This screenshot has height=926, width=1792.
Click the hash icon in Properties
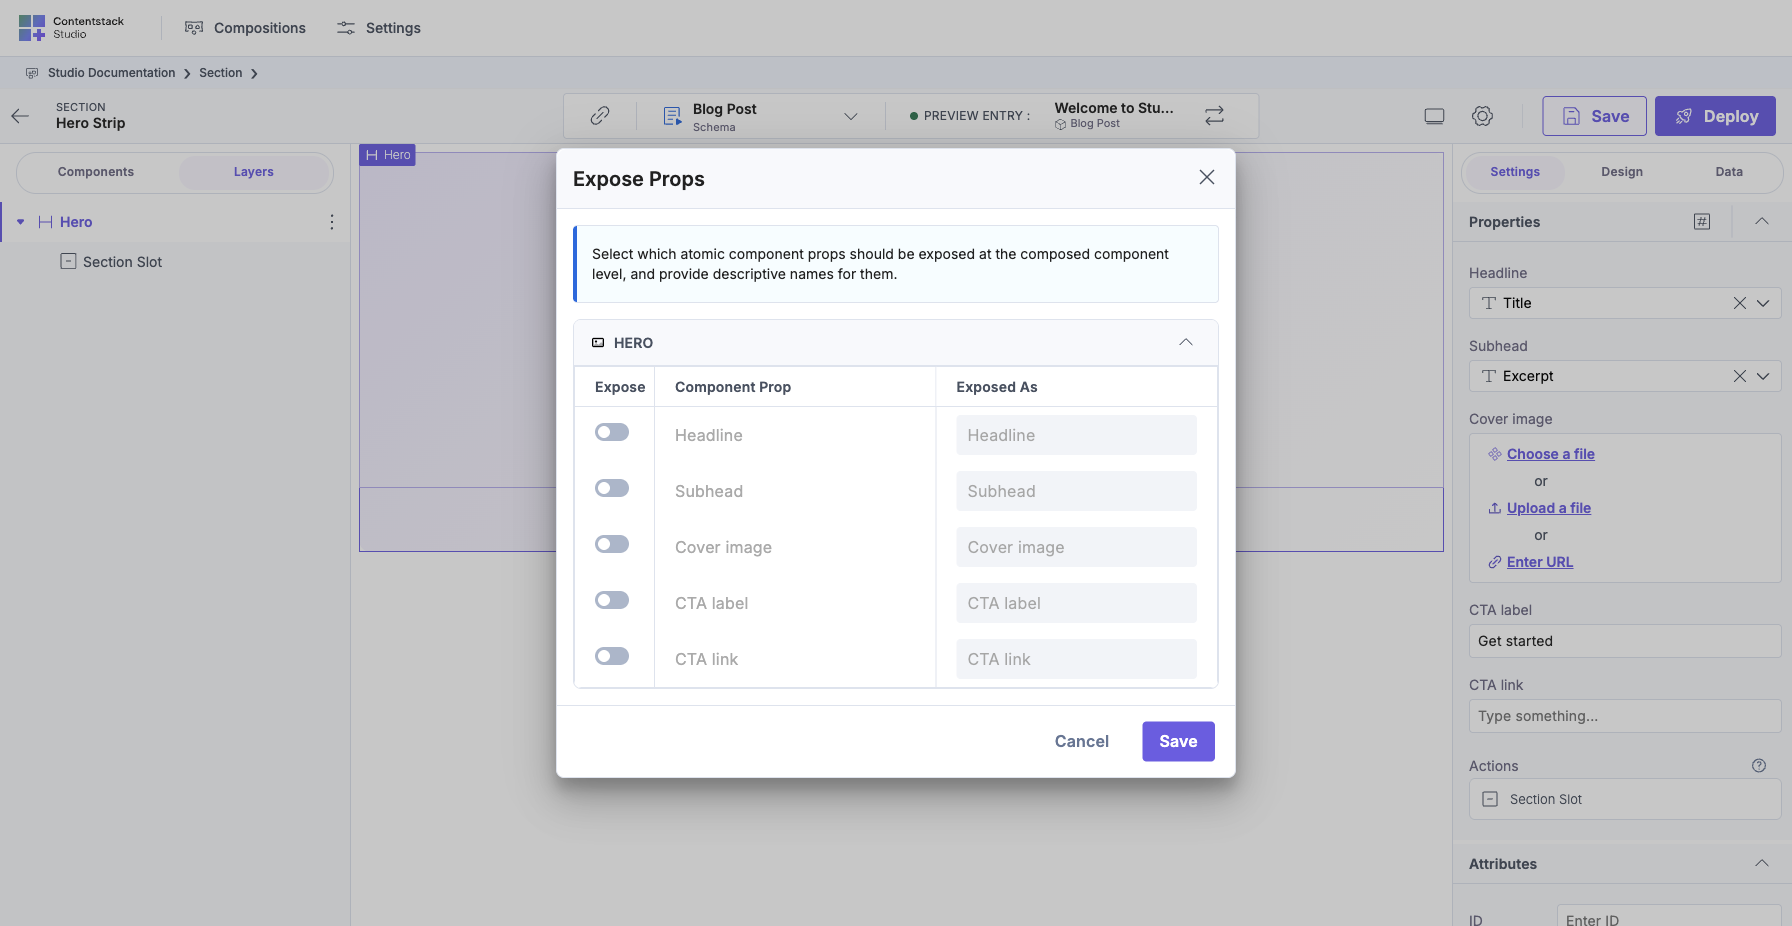(1702, 222)
